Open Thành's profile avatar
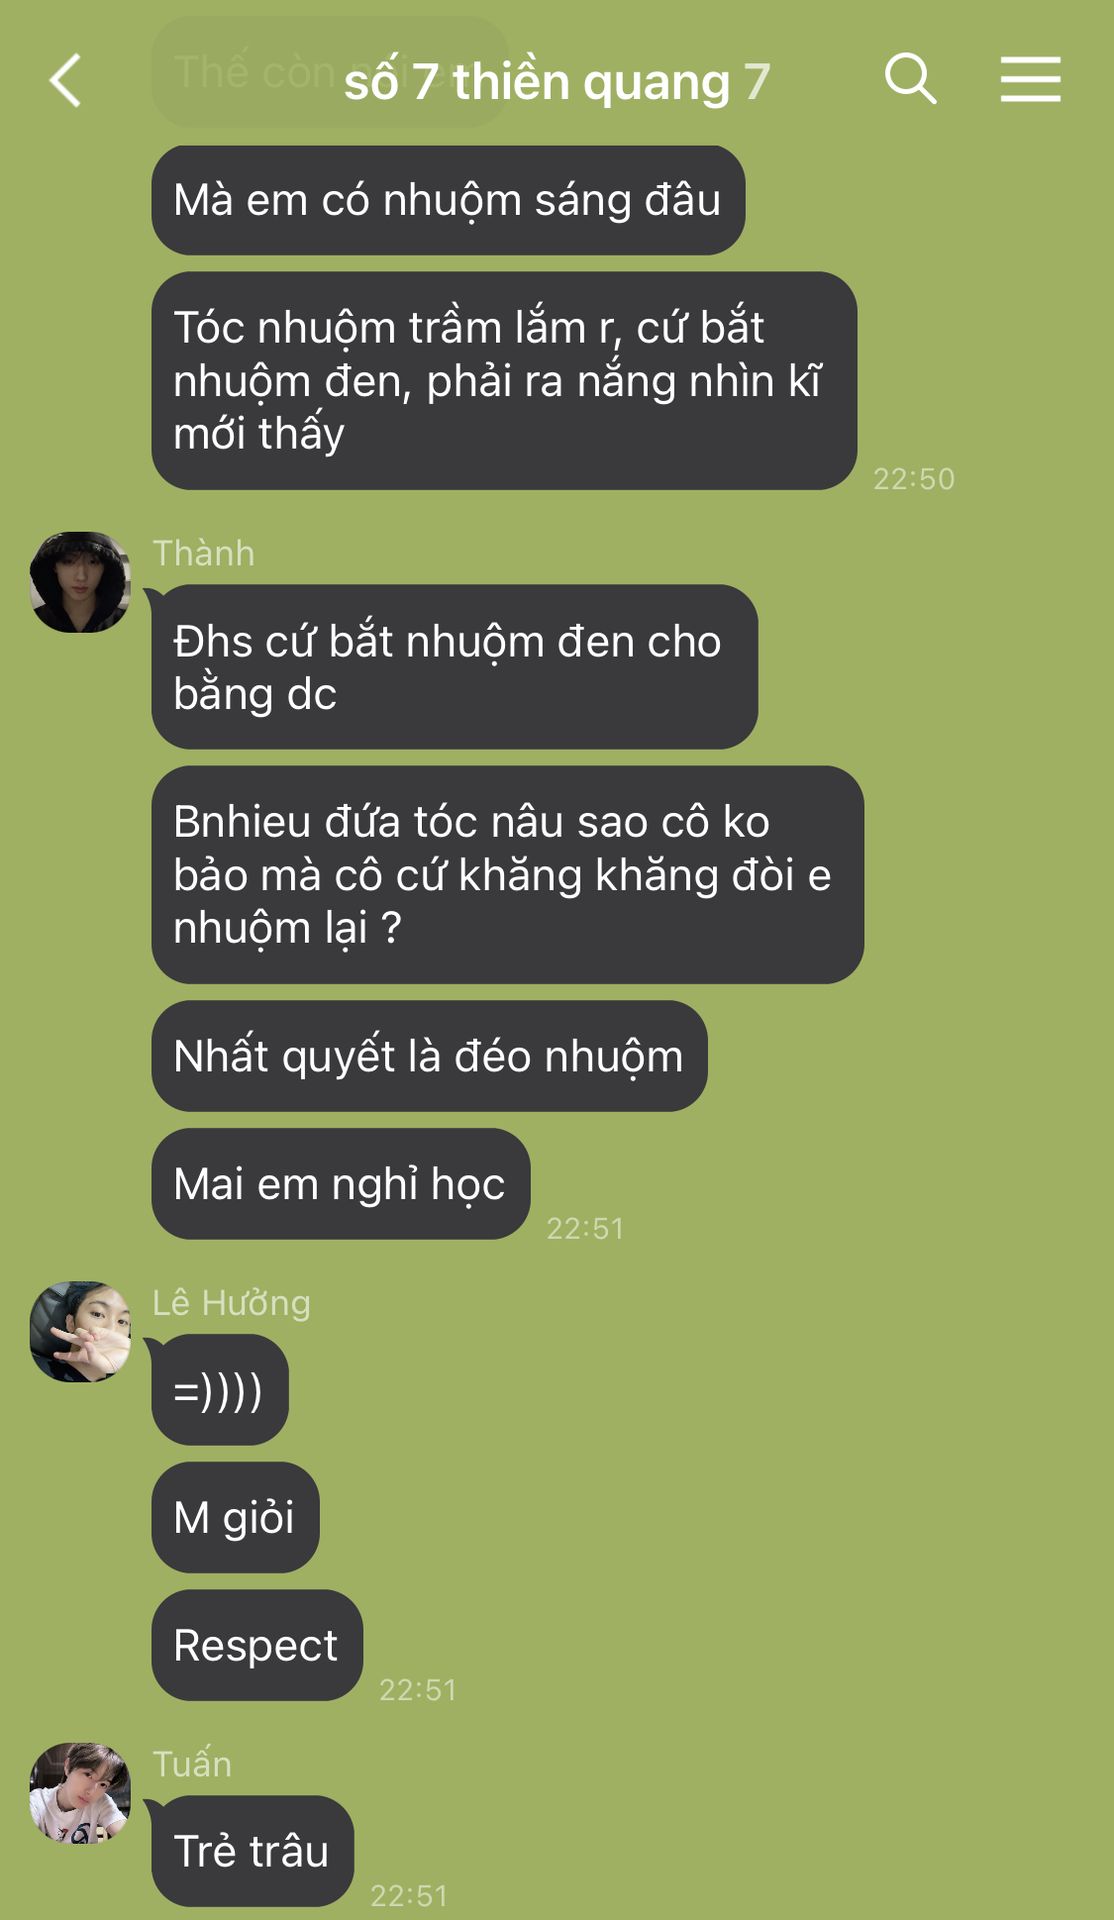 pyautogui.click(x=80, y=582)
